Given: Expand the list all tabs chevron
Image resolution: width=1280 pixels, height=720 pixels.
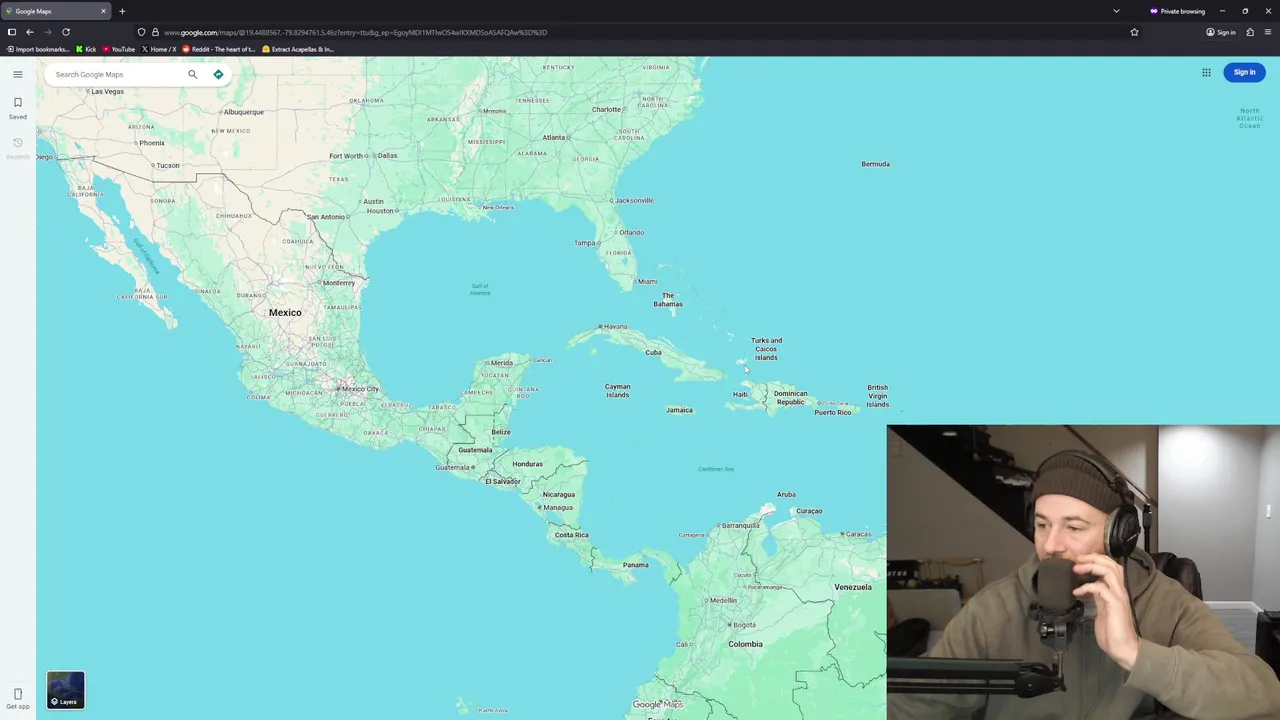Looking at the screenshot, I should [1116, 11].
